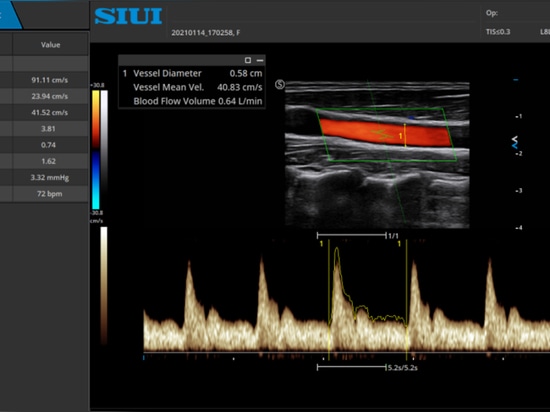Select the 91.11 cm/s value row
This screenshot has width=550, height=412.
44,80
